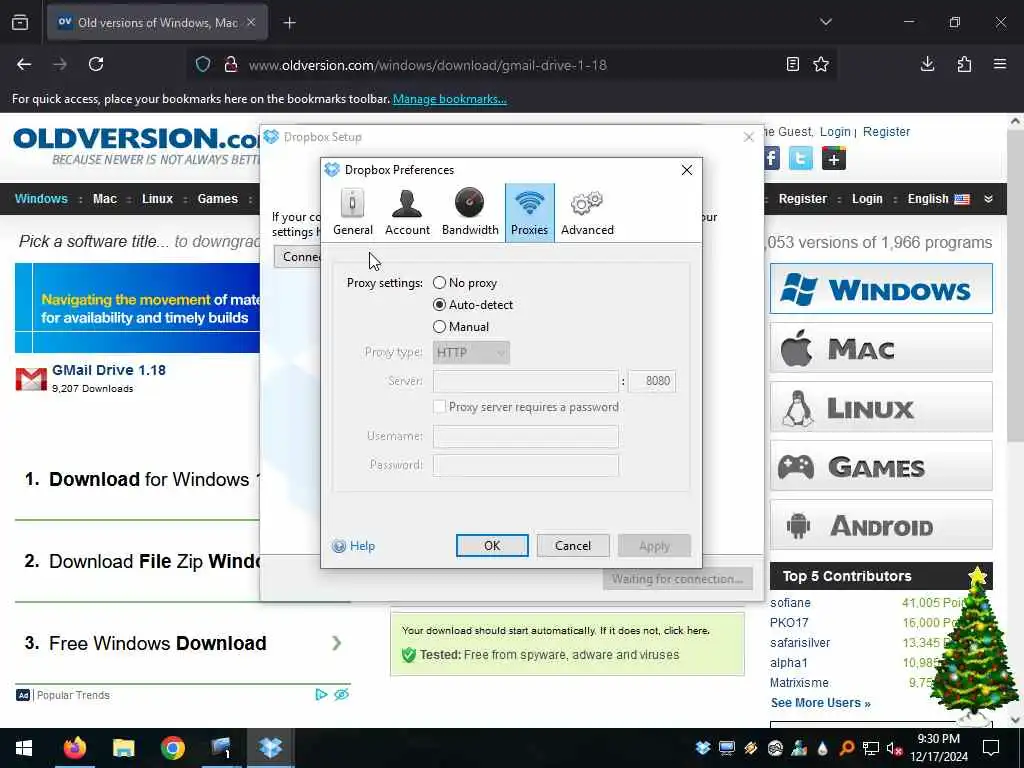Toggle reader view icon
This screenshot has height=768, width=1024.
coord(792,64)
